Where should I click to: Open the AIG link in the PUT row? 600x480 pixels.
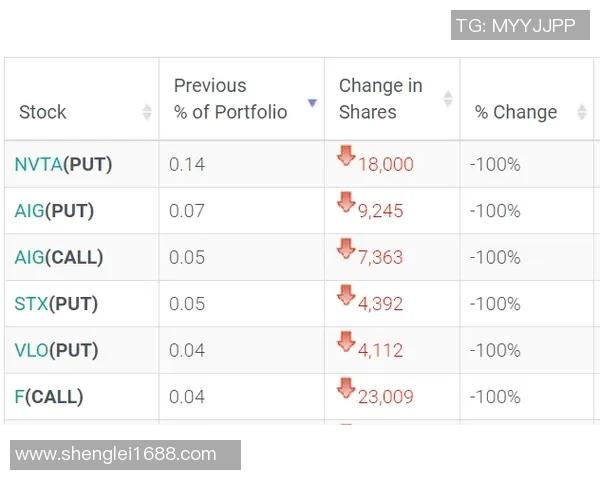(x=30, y=211)
